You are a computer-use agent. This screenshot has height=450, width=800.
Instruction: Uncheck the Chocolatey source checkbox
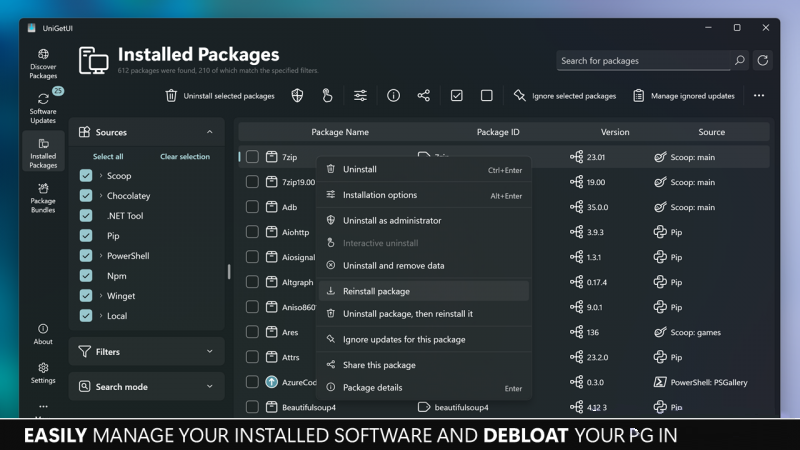point(86,196)
